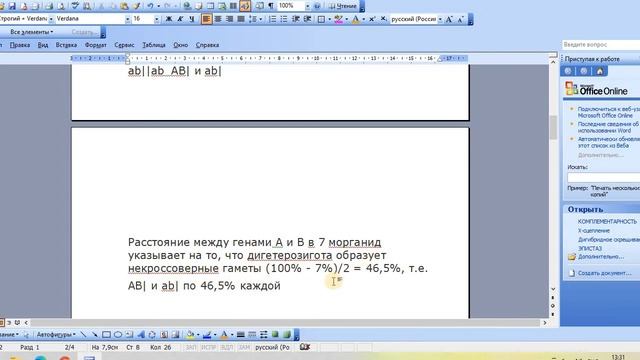Click the Spelling check icon
Screen dimensions: 640x360
(75, 6)
